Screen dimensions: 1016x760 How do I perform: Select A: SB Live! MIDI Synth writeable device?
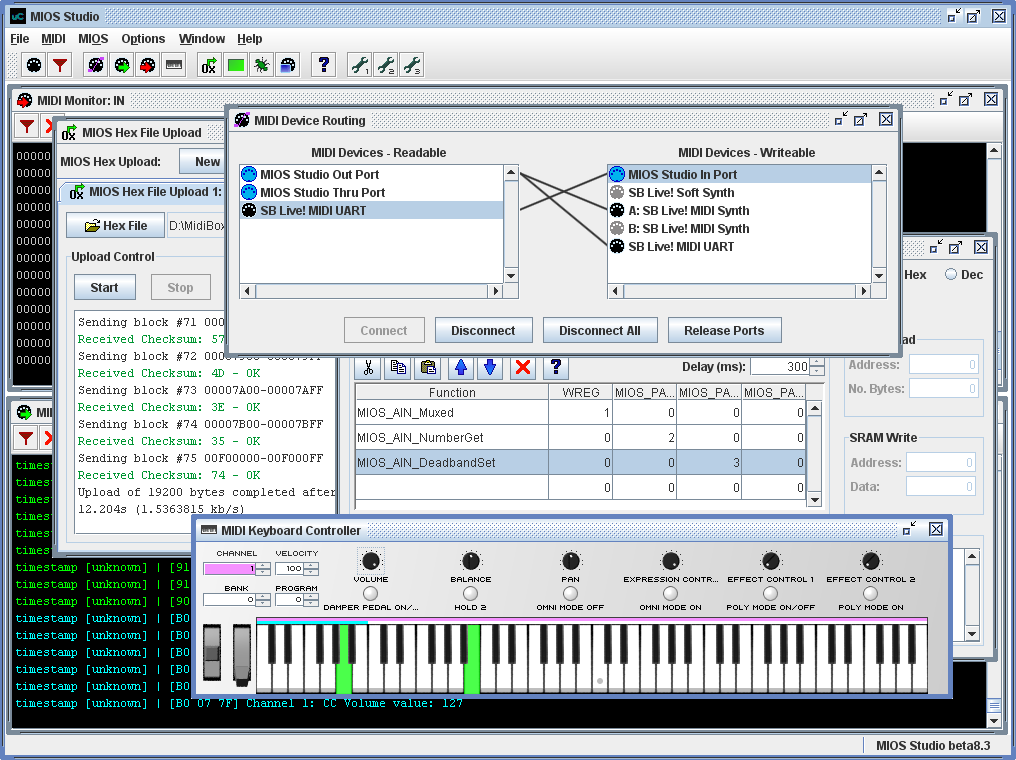[739, 211]
